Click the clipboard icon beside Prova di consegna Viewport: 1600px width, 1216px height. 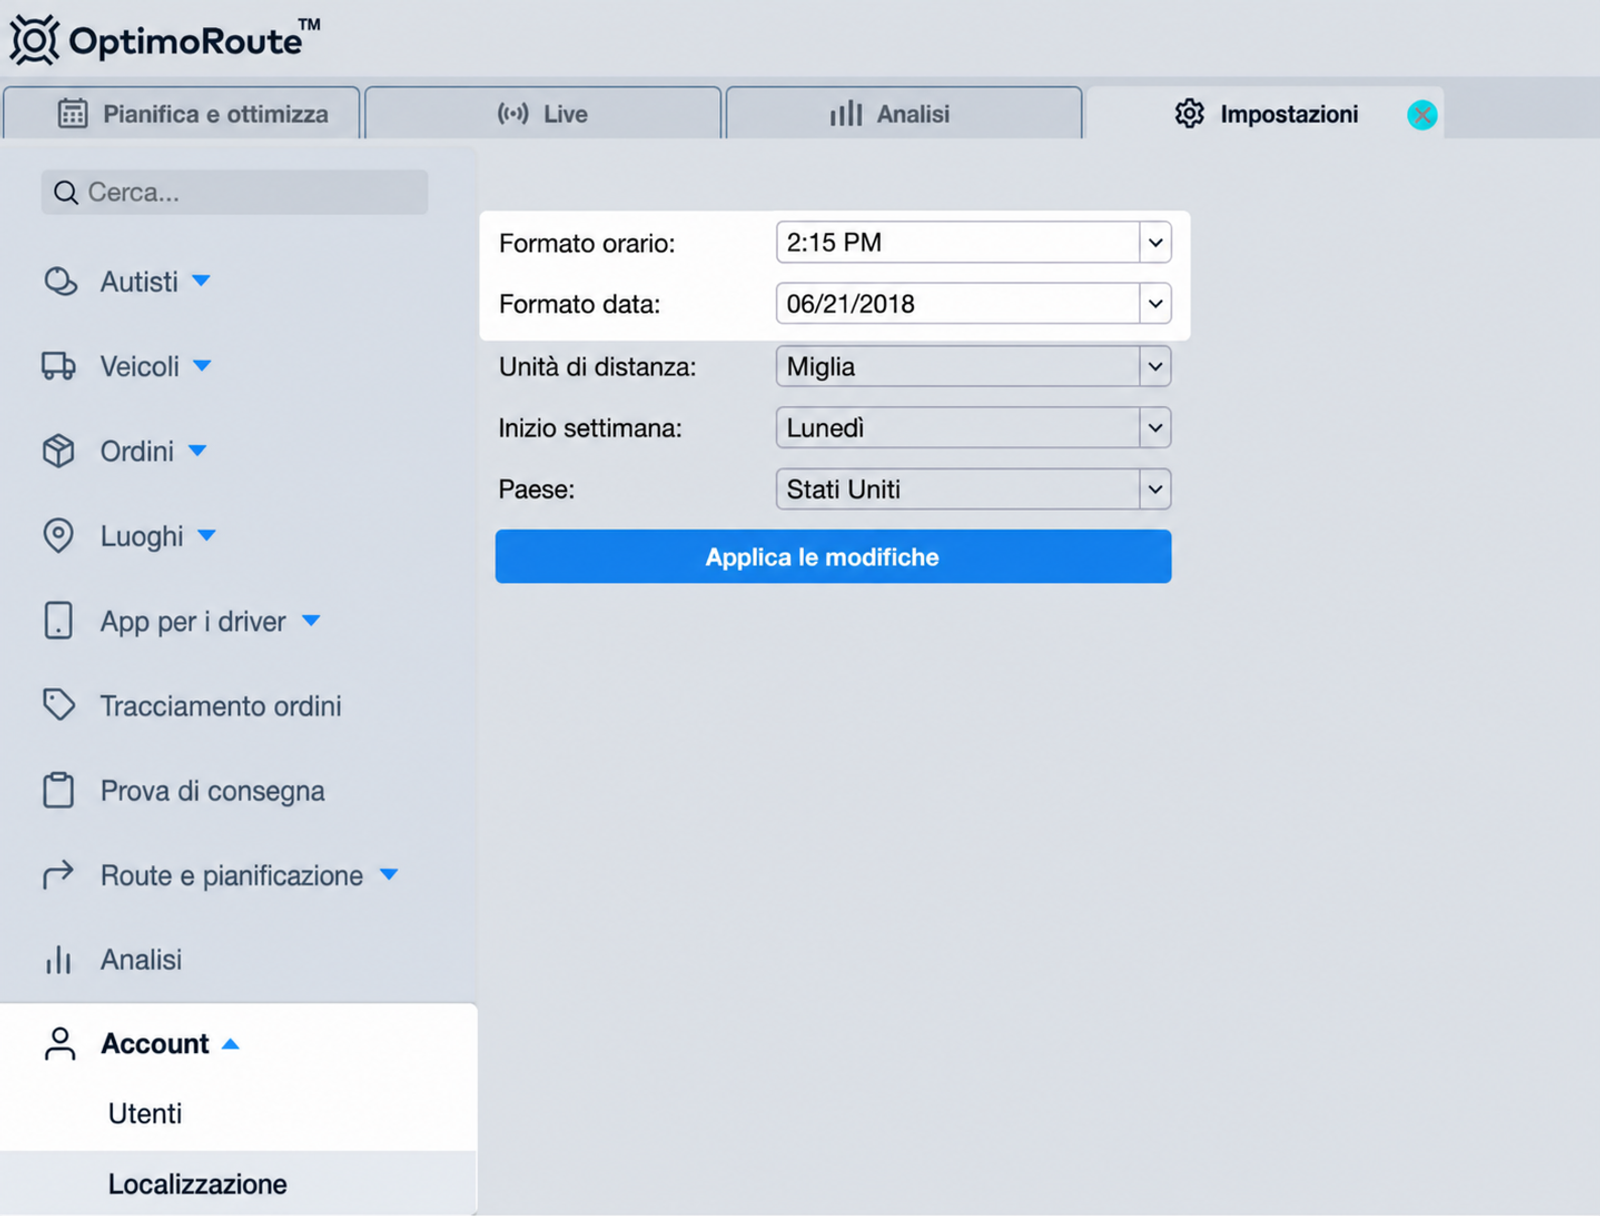click(x=58, y=790)
